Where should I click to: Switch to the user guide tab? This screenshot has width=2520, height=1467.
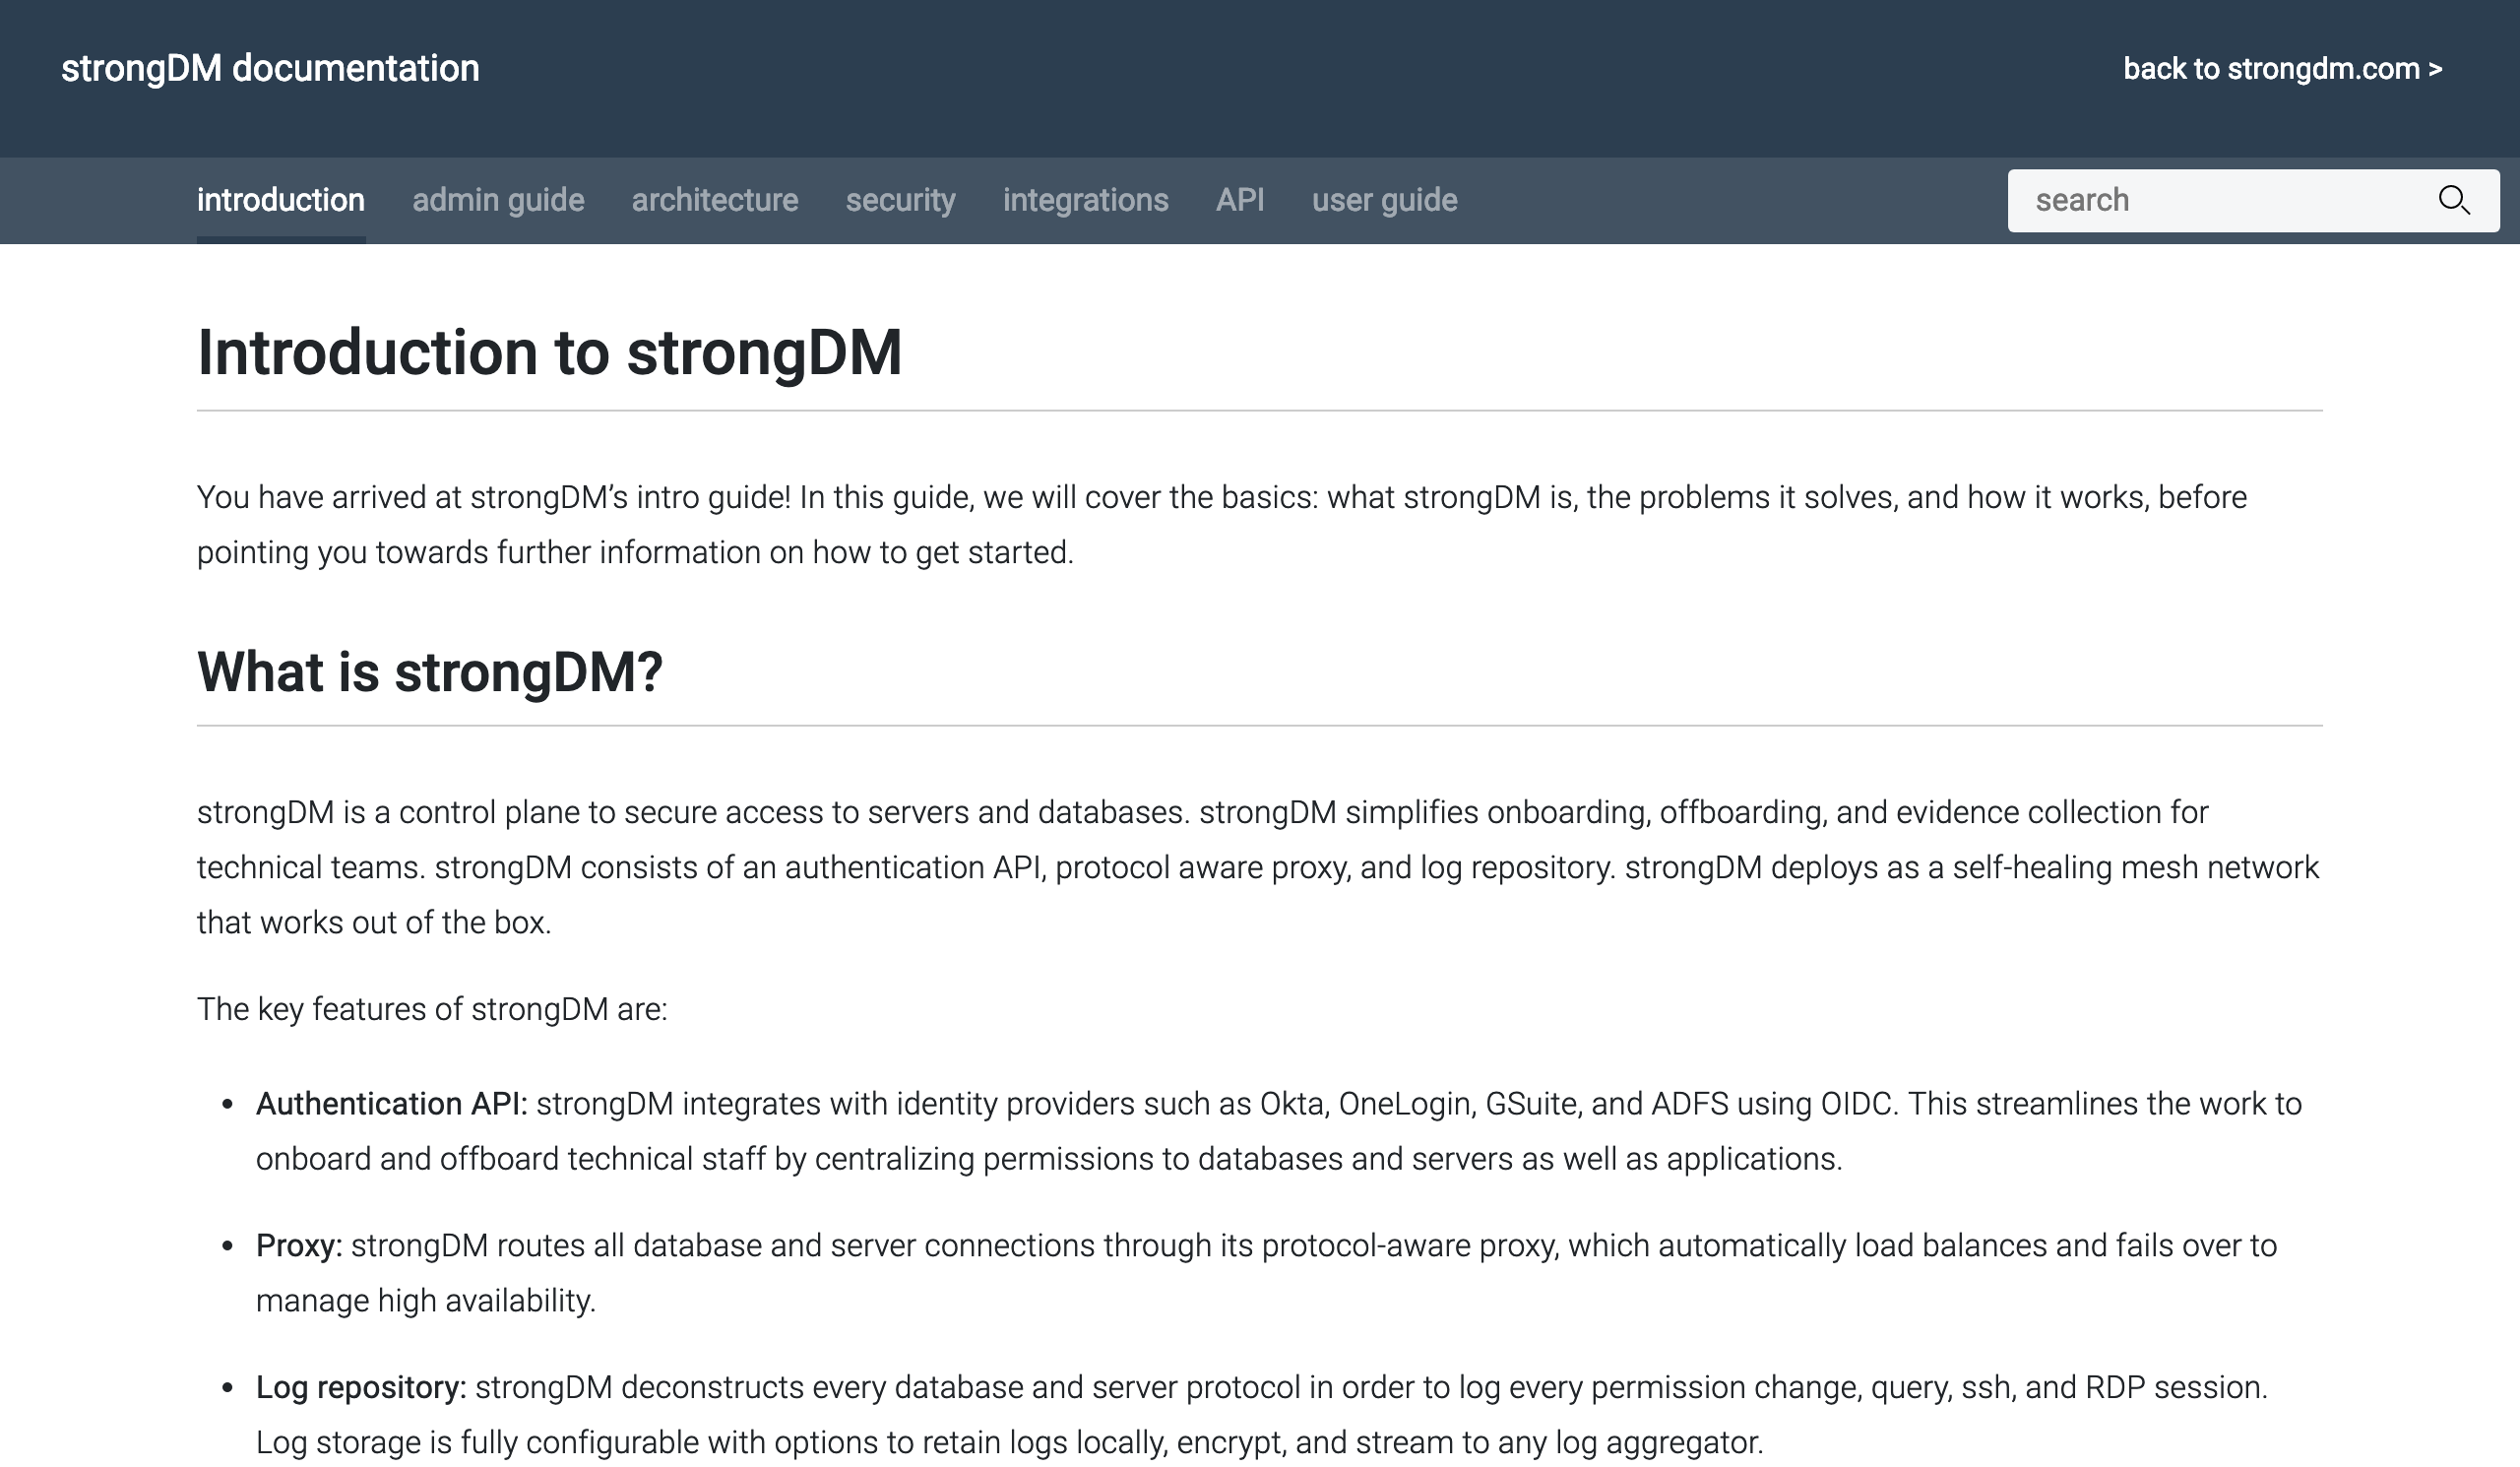pyautogui.click(x=1385, y=200)
